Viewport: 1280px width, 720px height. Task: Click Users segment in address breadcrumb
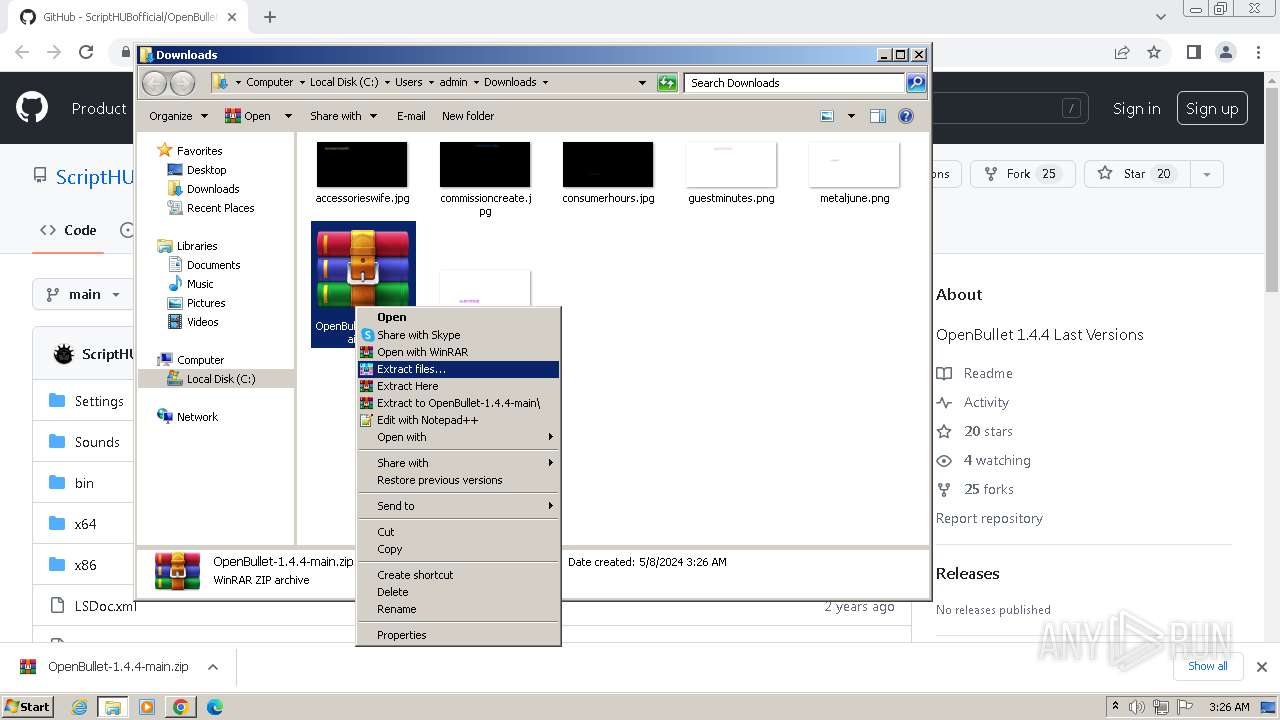(x=408, y=82)
